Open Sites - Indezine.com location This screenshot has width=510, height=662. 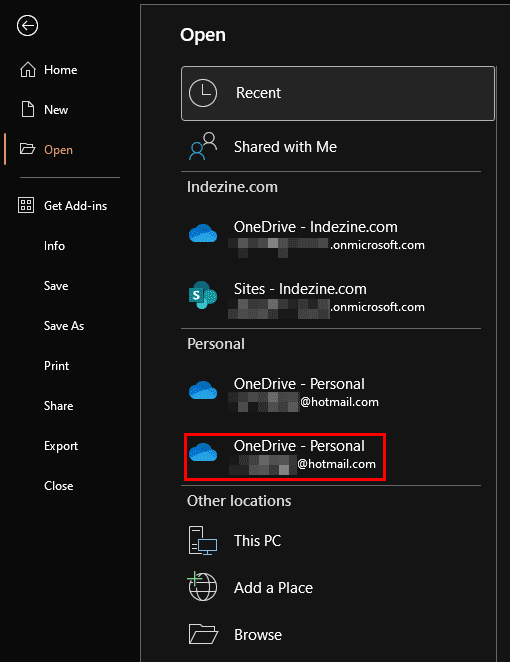click(331, 298)
